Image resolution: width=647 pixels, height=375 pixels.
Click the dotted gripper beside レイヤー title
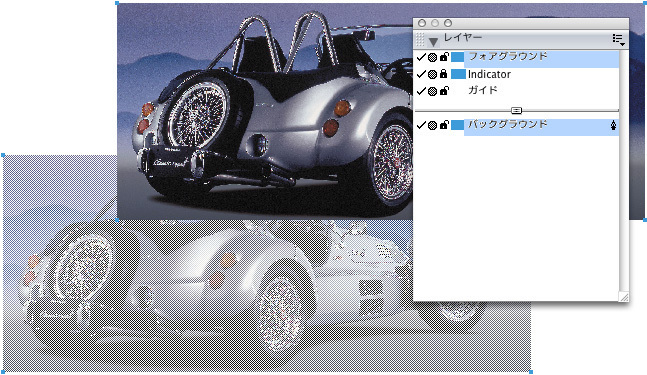pos(419,39)
